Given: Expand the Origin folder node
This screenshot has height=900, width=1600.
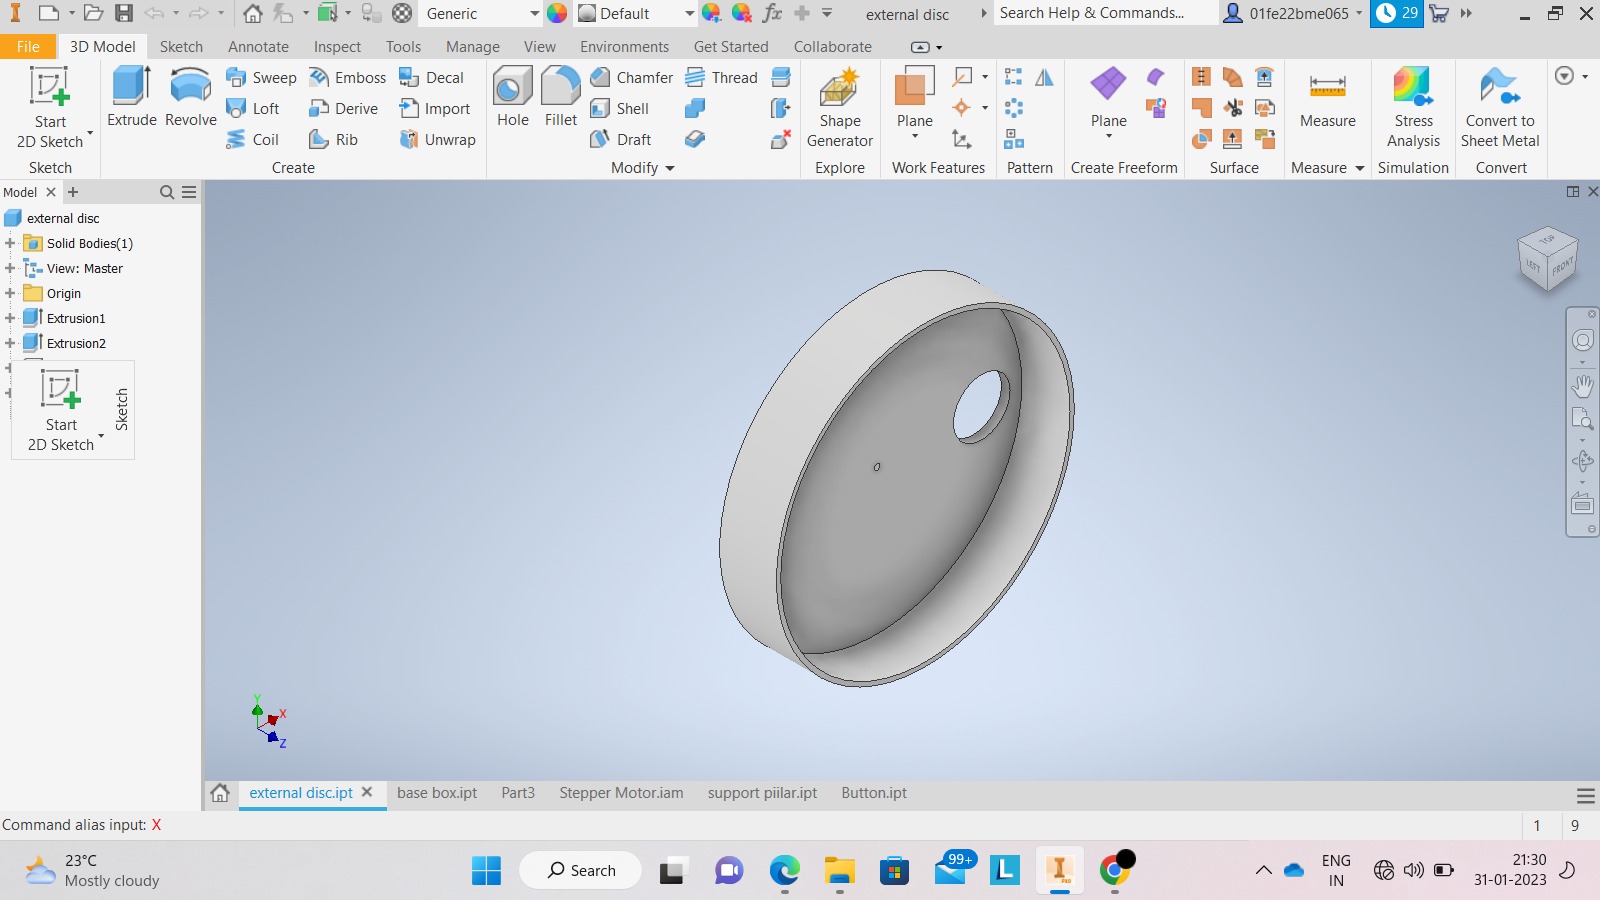Looking at the screenshot, I should point(10,293).
